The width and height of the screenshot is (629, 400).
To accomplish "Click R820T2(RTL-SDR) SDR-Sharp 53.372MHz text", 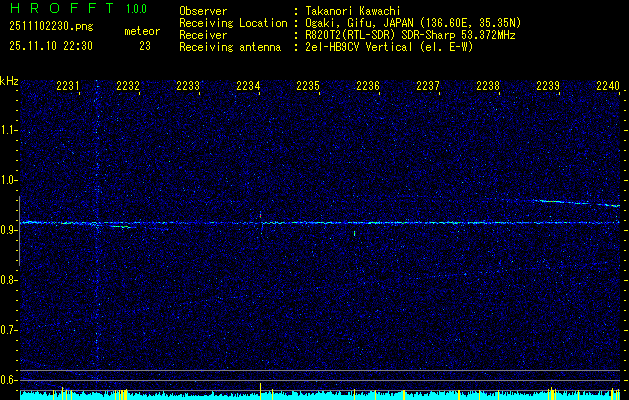I will [x=410, y=35].
